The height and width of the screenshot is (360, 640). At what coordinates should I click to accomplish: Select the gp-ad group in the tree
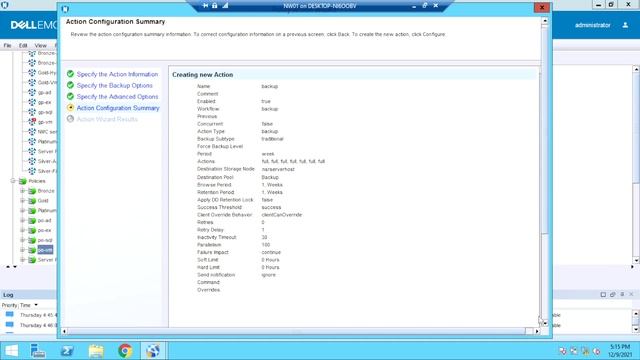click(44, 92)
